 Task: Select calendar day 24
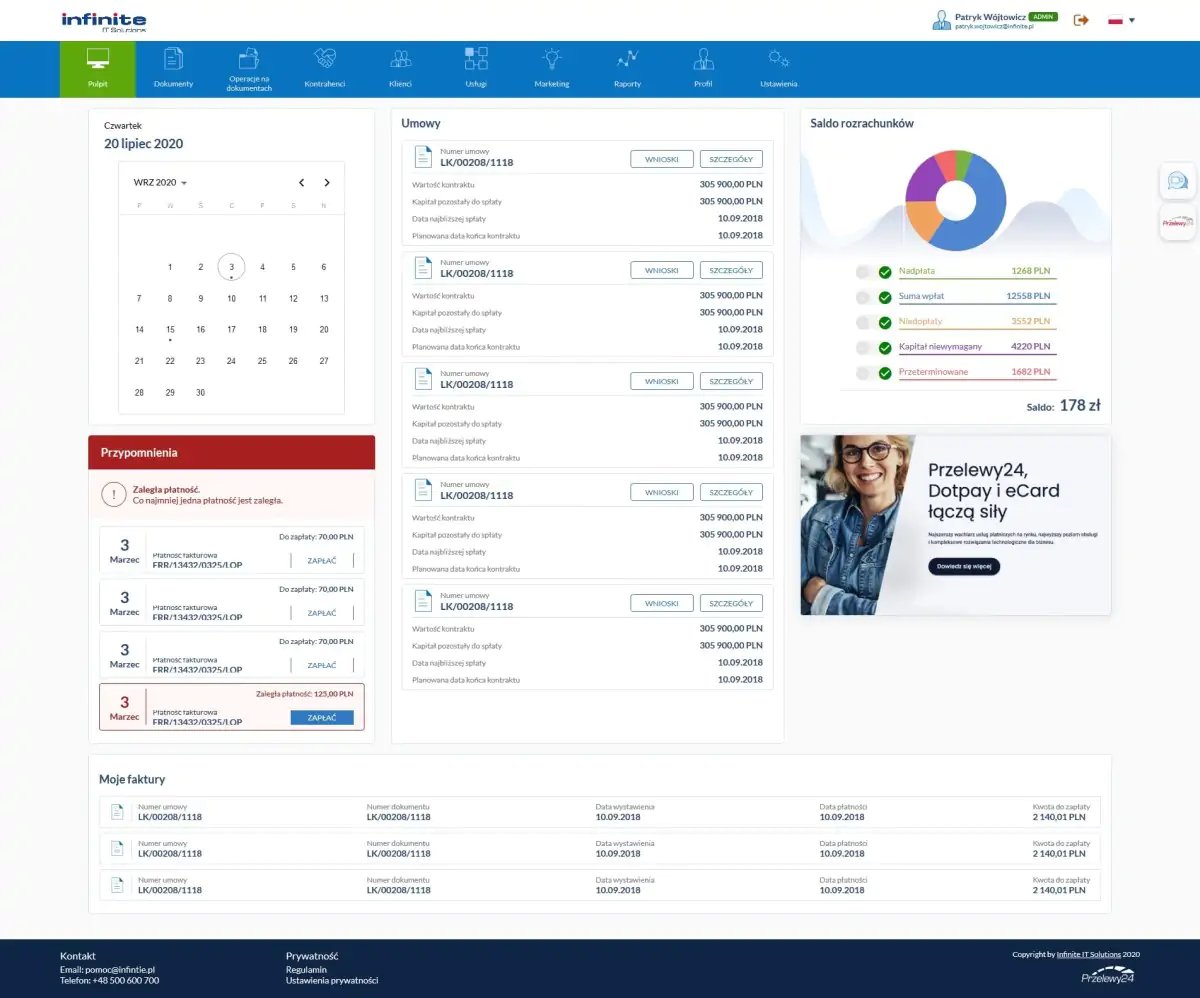pyautogui.click(x=231, y=361)
